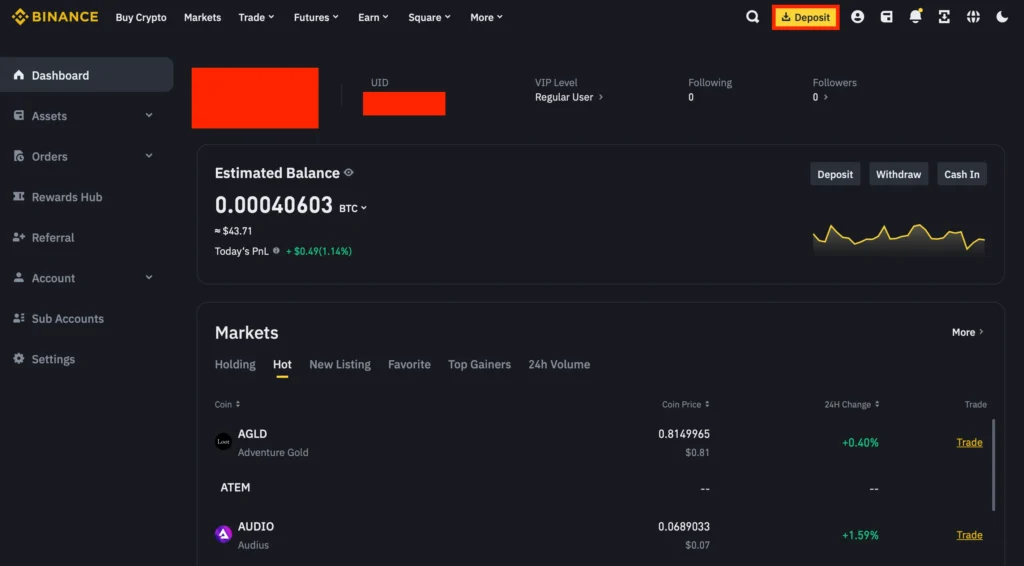
Task: Expand the Assets sidebar chevron
Action: tap(149, 115)
